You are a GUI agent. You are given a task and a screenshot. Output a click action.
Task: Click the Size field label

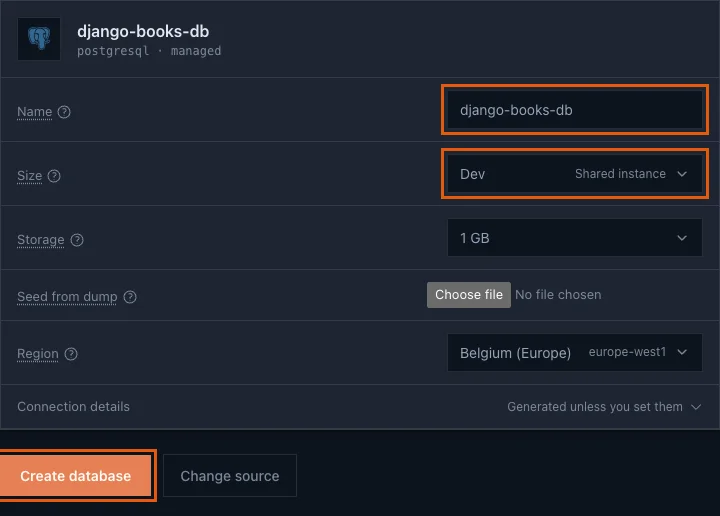29,176
